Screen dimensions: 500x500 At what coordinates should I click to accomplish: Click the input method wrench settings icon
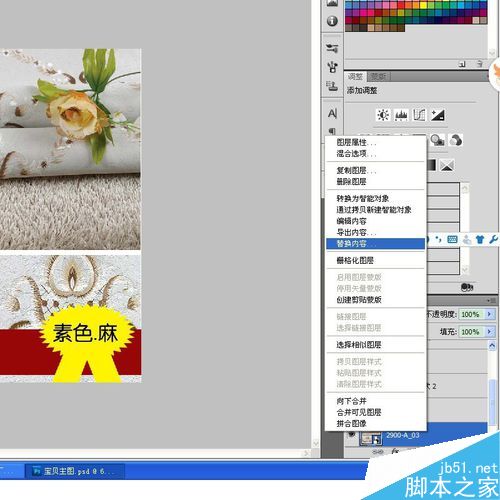(x=493, y=239)
